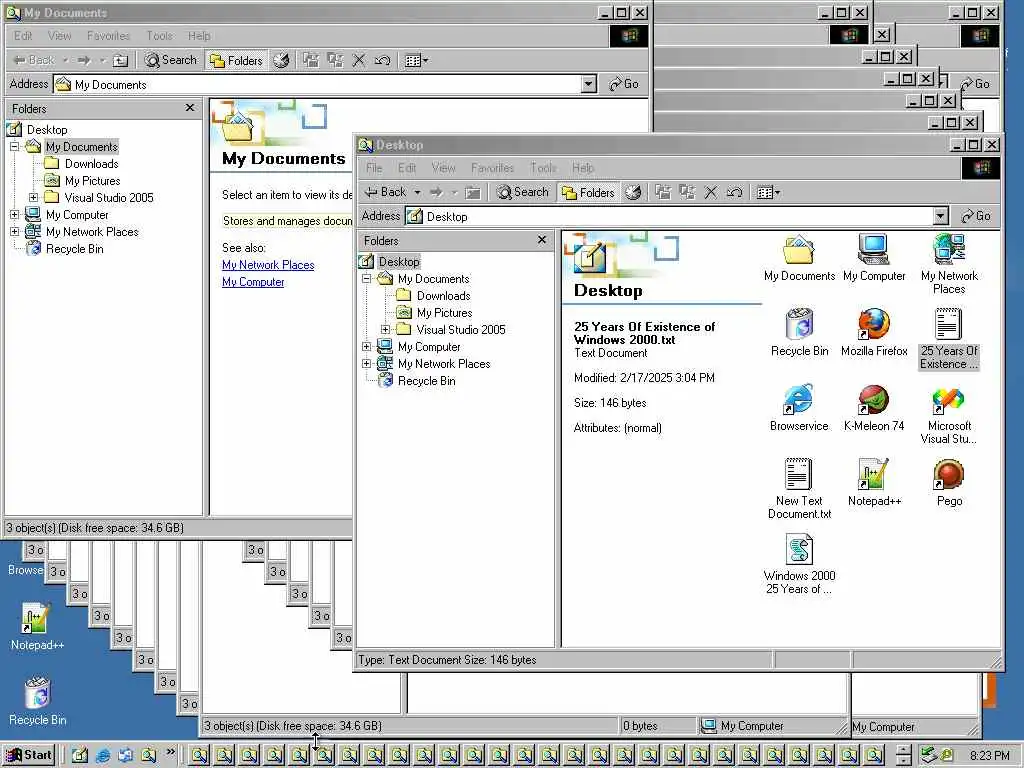This screenshot has height=768, width=1024.
Task: Open the Start menu
Action: (x=29, y=755)
